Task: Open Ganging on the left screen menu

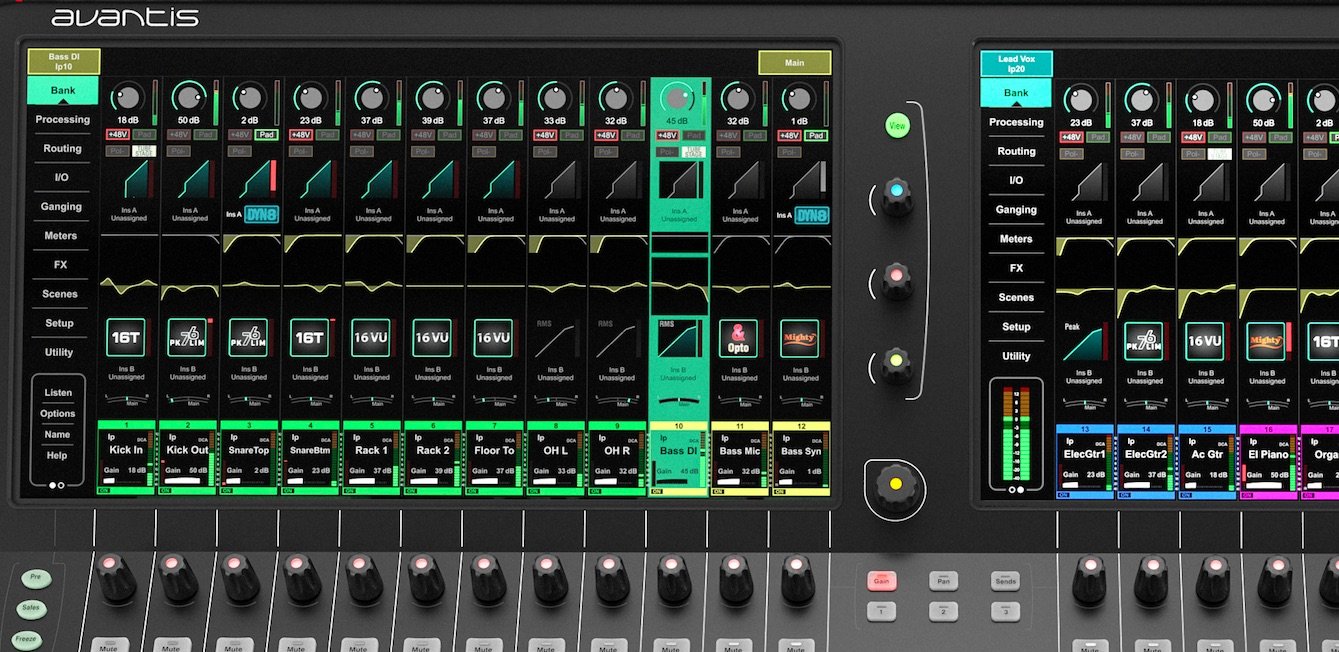Action: point(62,207)
